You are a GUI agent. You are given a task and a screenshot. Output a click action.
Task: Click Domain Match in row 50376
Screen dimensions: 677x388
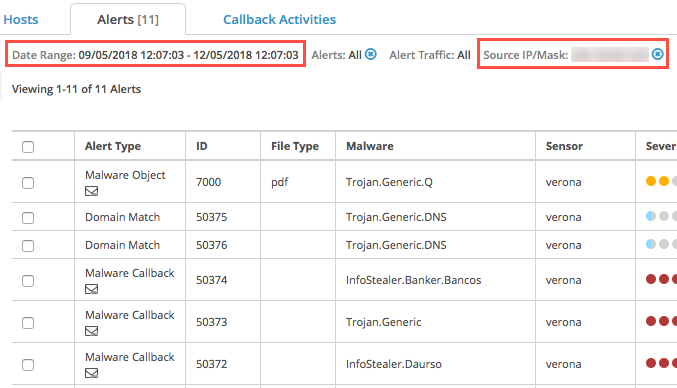(x=122, y=245)
